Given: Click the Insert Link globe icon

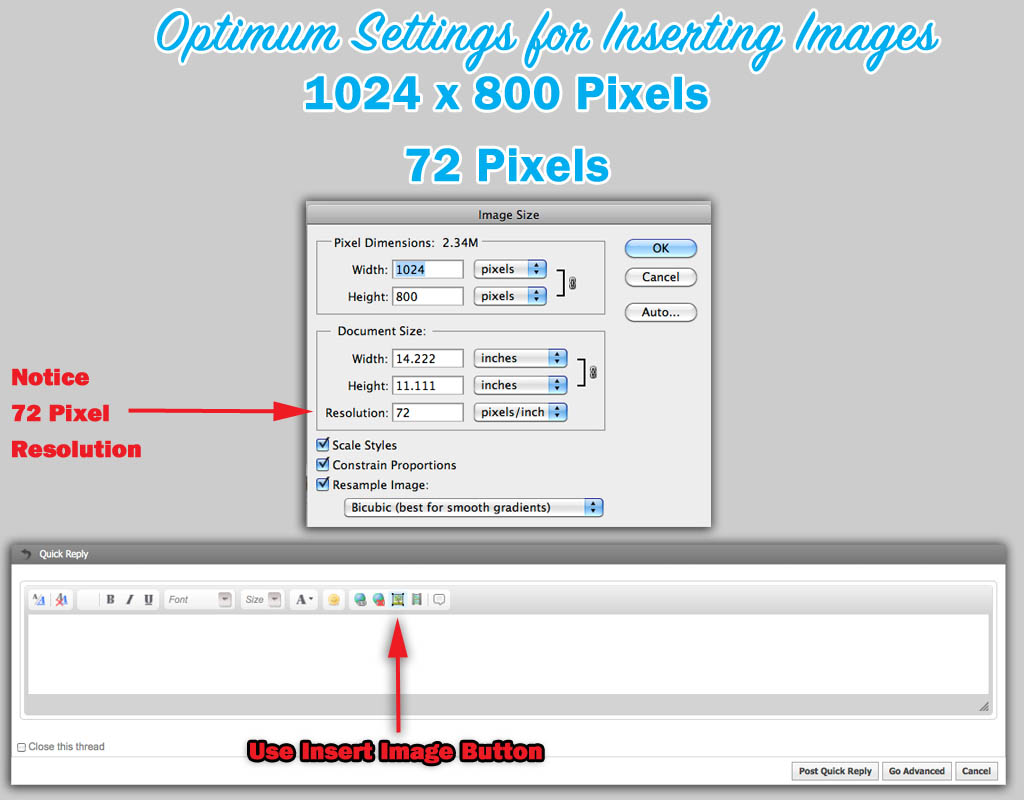Looking at the screenshot, I should tap(360, 600).
